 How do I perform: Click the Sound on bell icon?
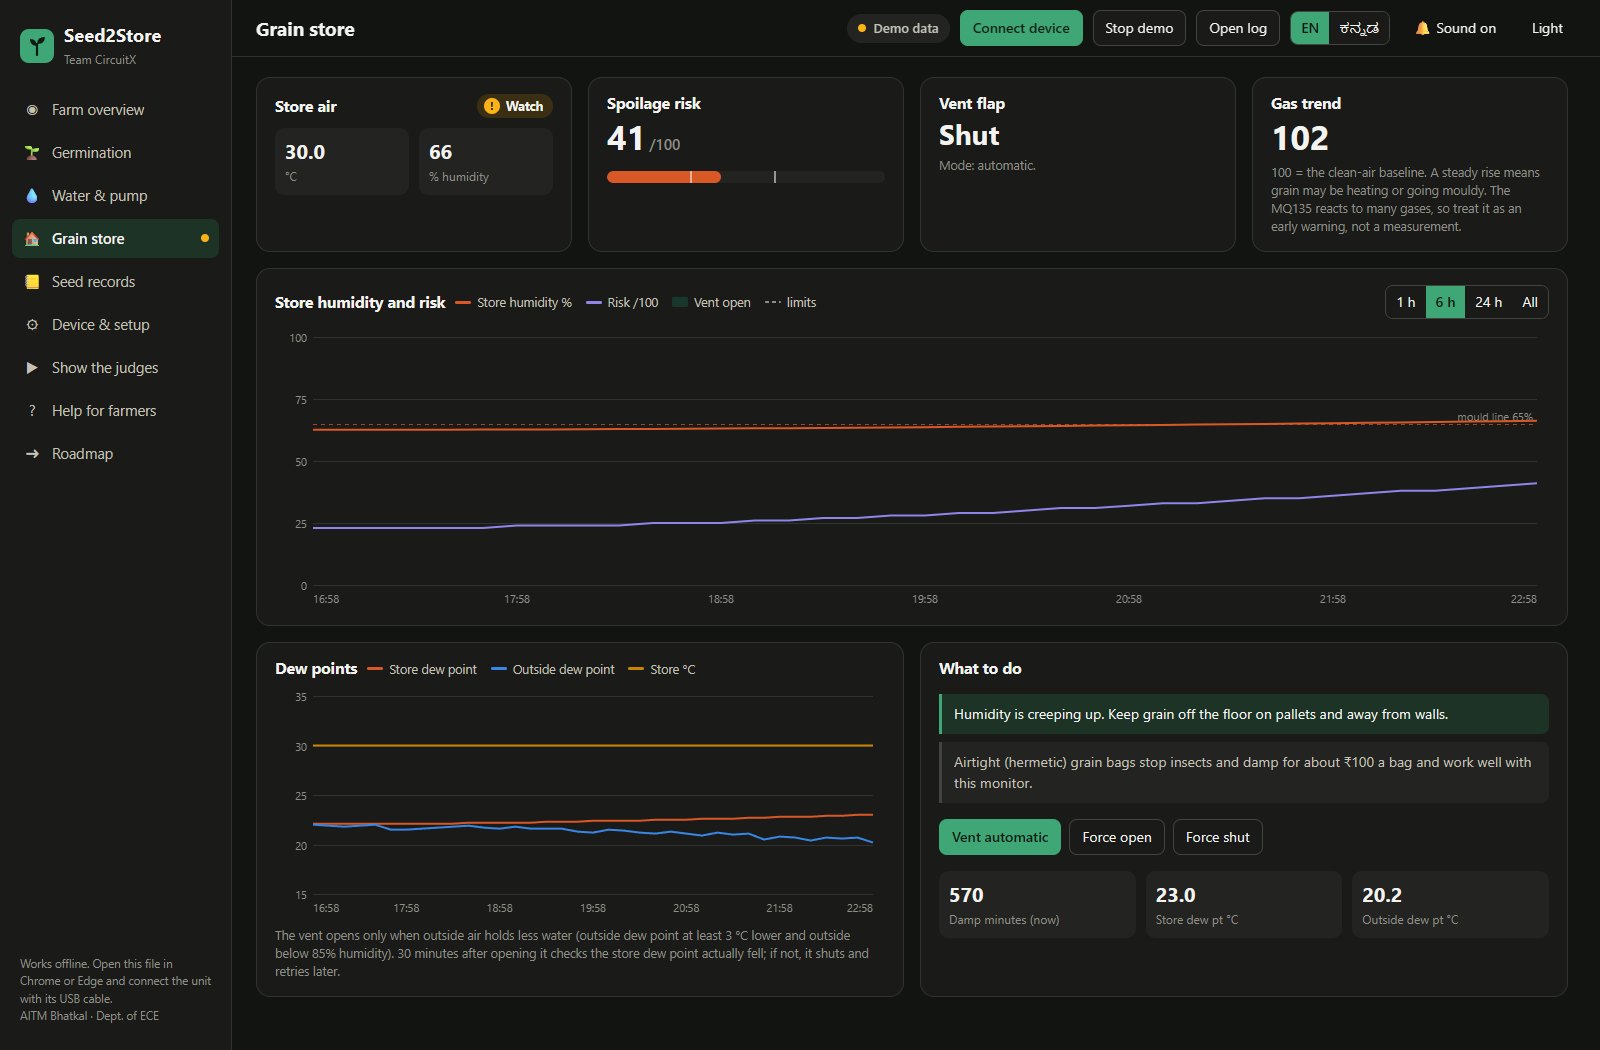click(1422, 28)
